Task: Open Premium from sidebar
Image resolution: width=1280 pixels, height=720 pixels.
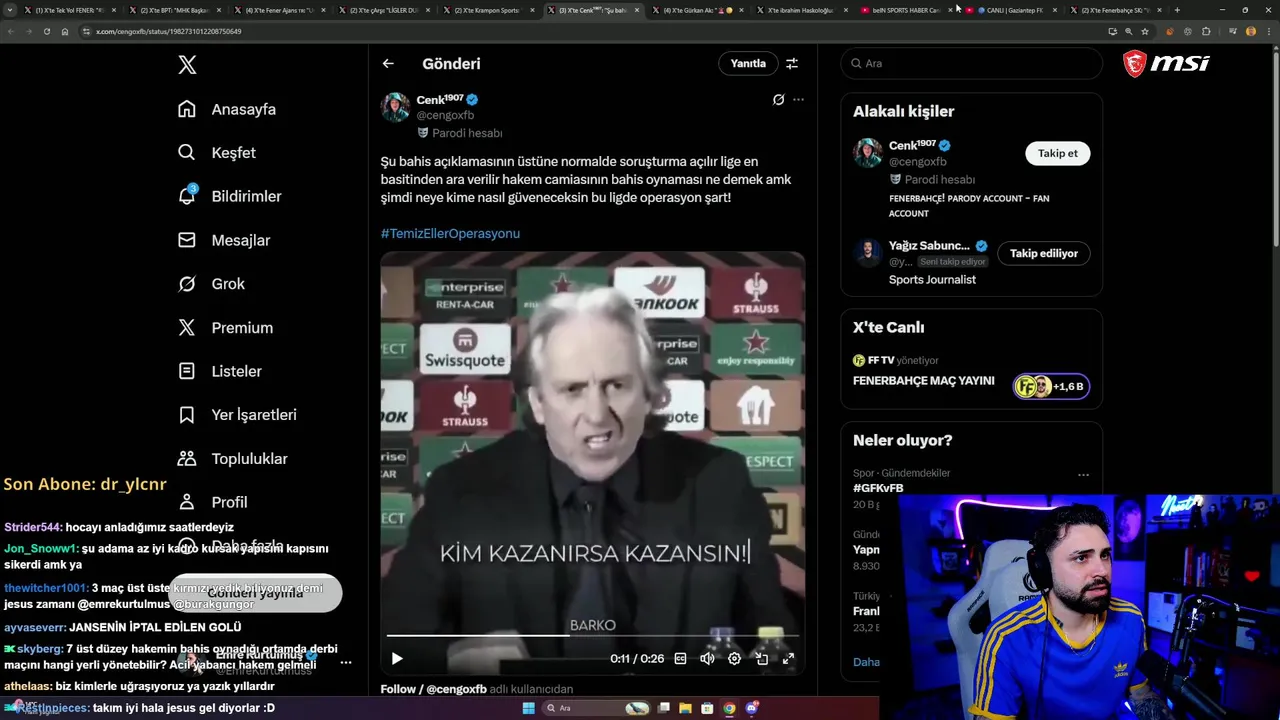Action: [225, 328]
